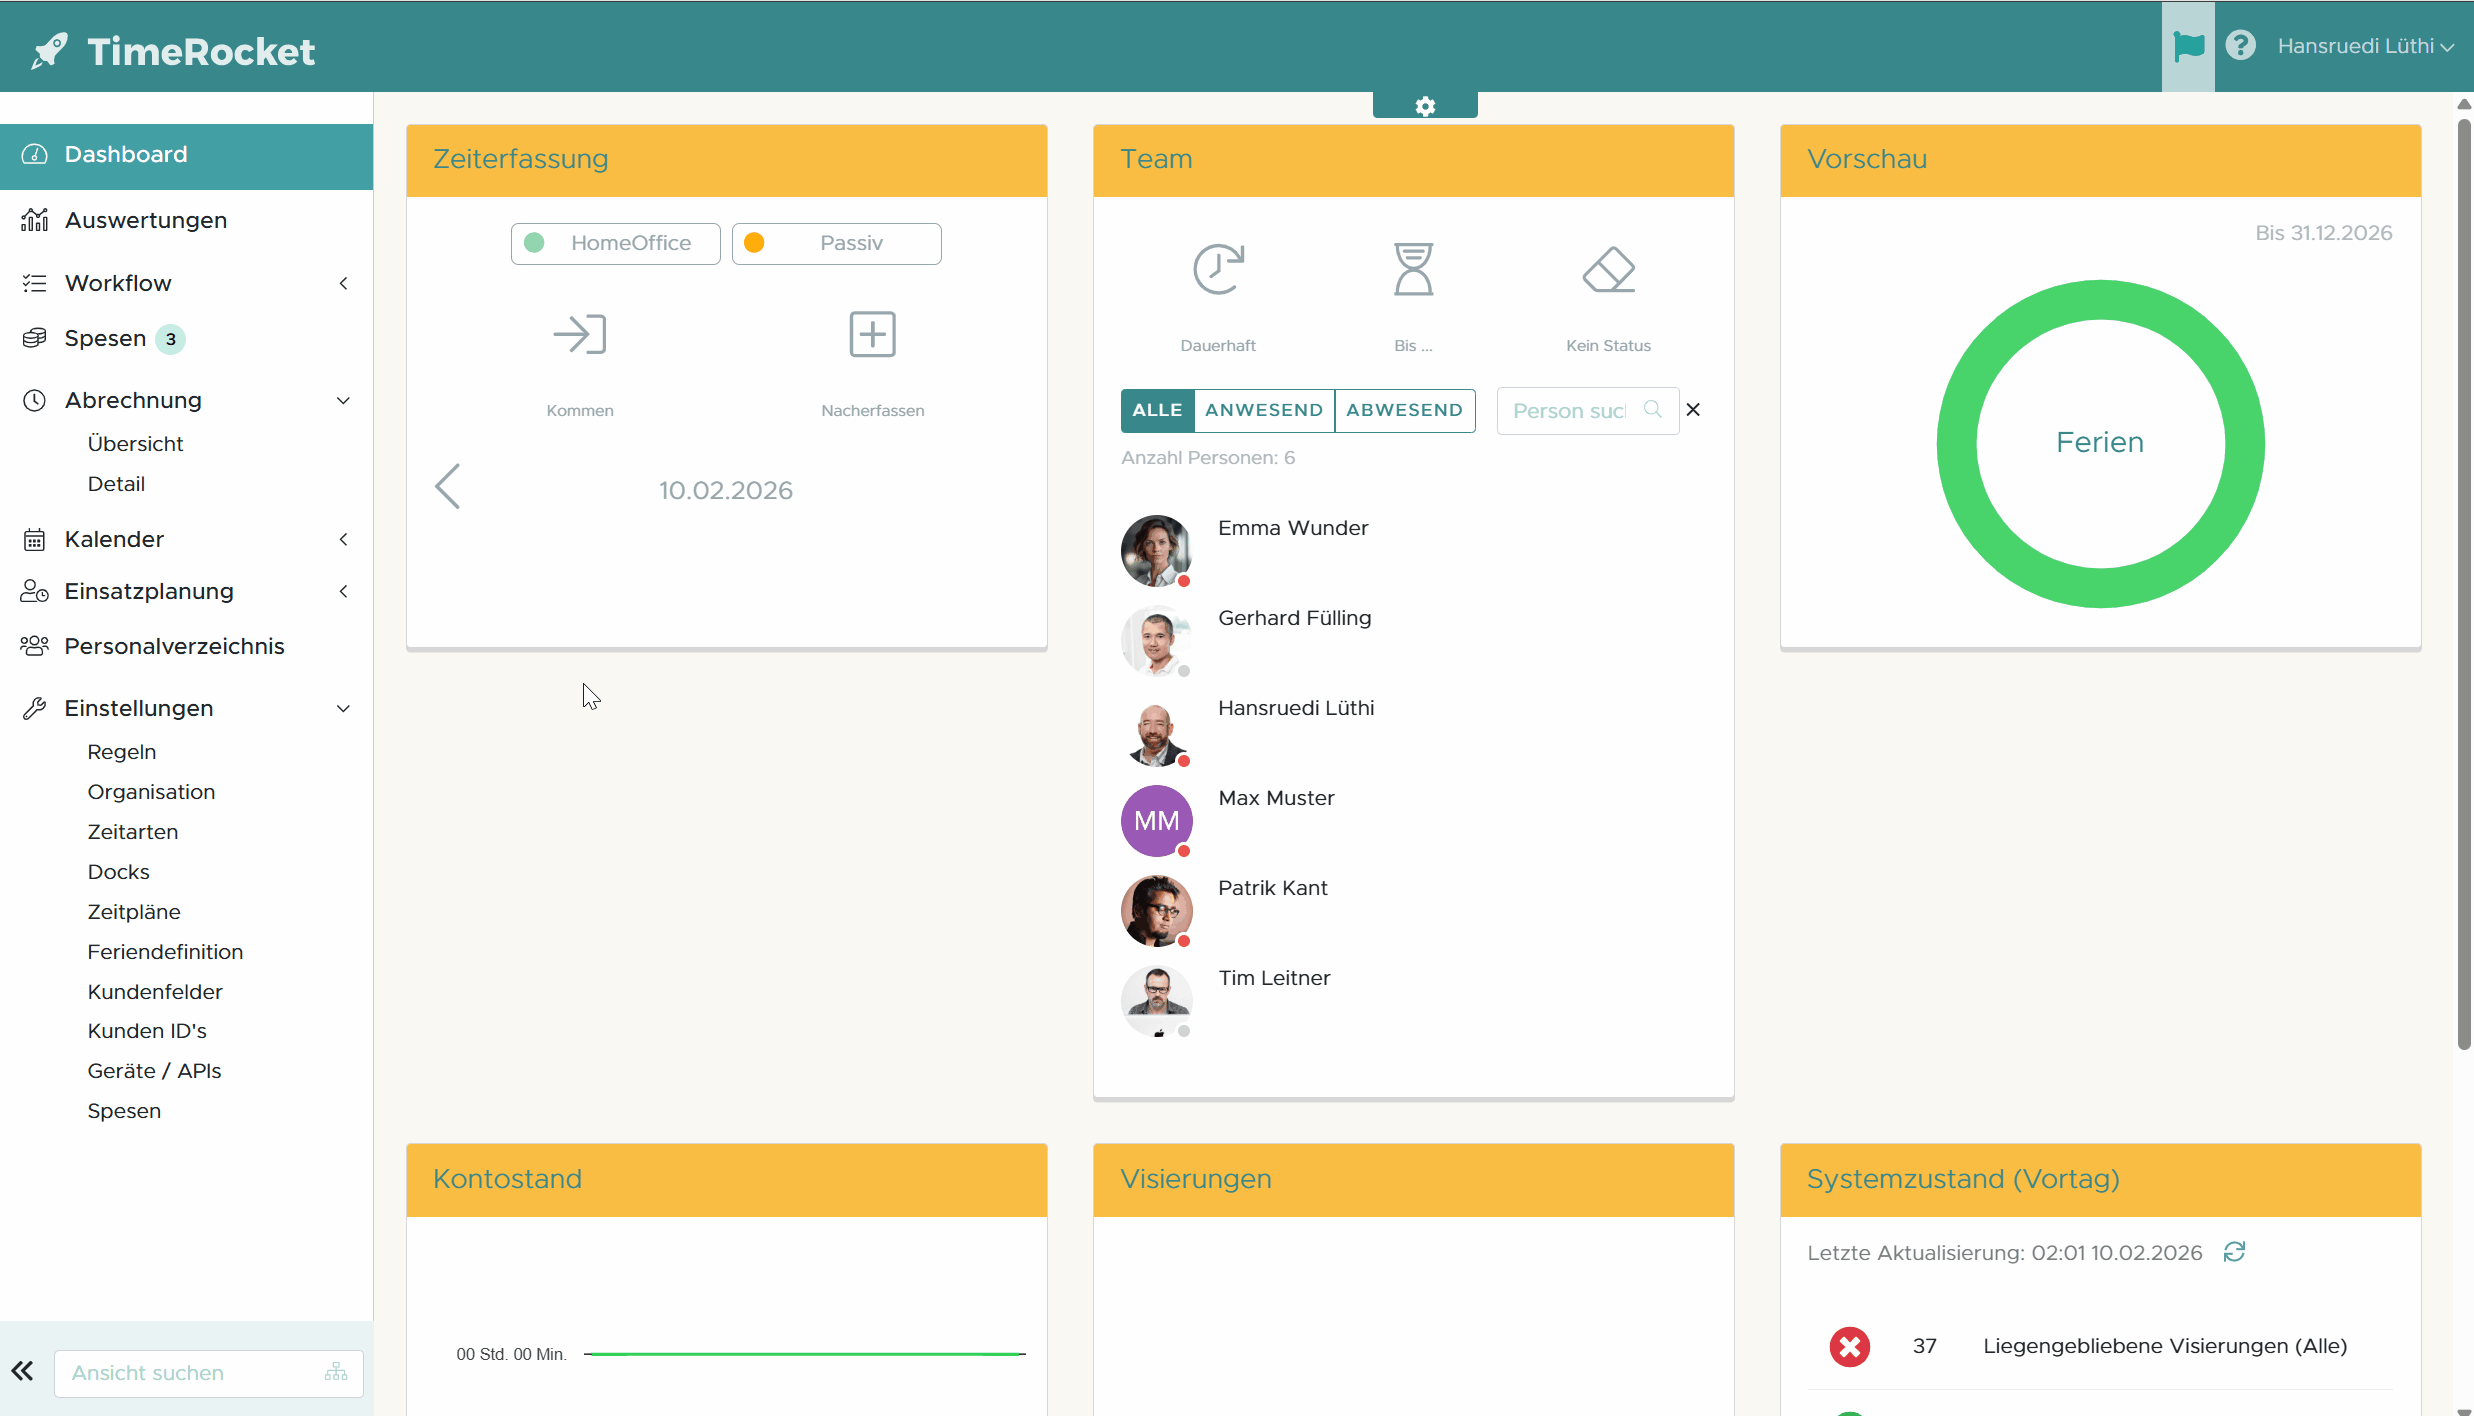Open dashboard settings gear icon
The width and height of the screenshot is (2474, 1416).
coord(1425,106)
